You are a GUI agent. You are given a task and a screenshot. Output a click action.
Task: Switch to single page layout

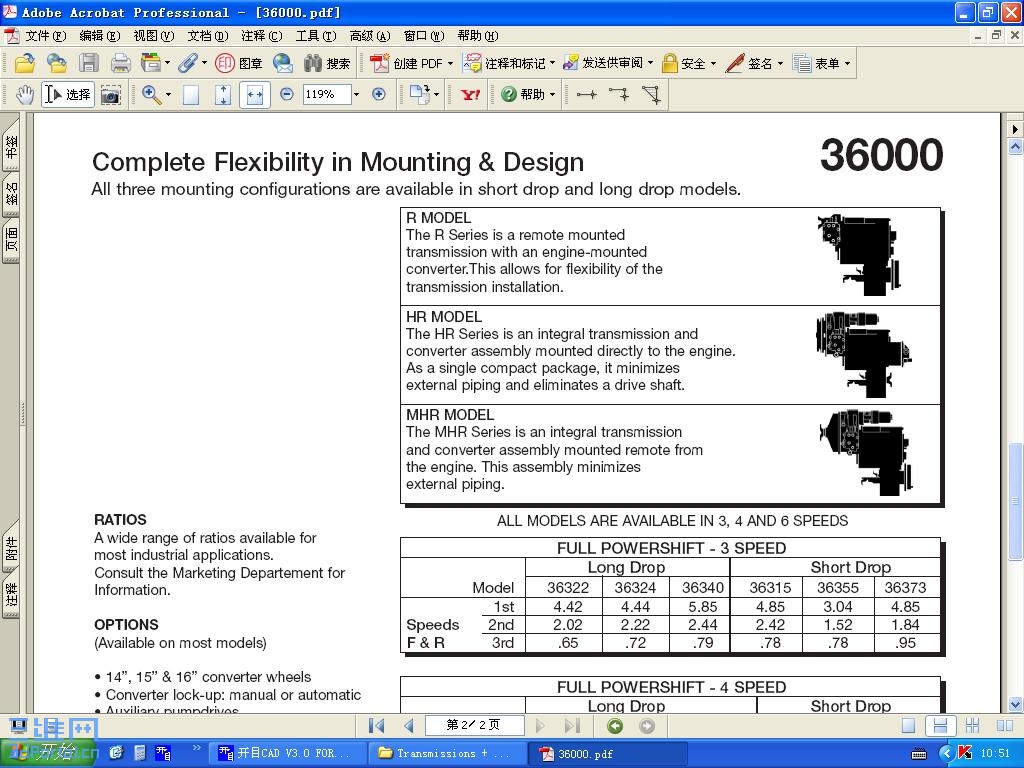click(908, 726)
